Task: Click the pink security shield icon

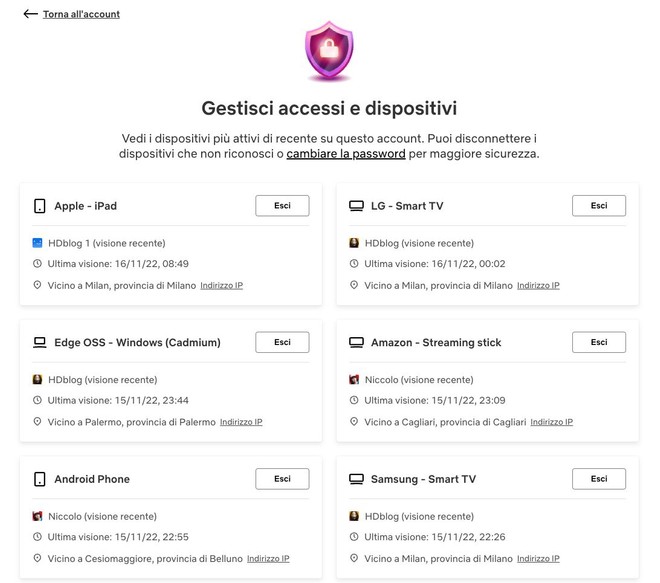Action: click(x=329, y=51)
